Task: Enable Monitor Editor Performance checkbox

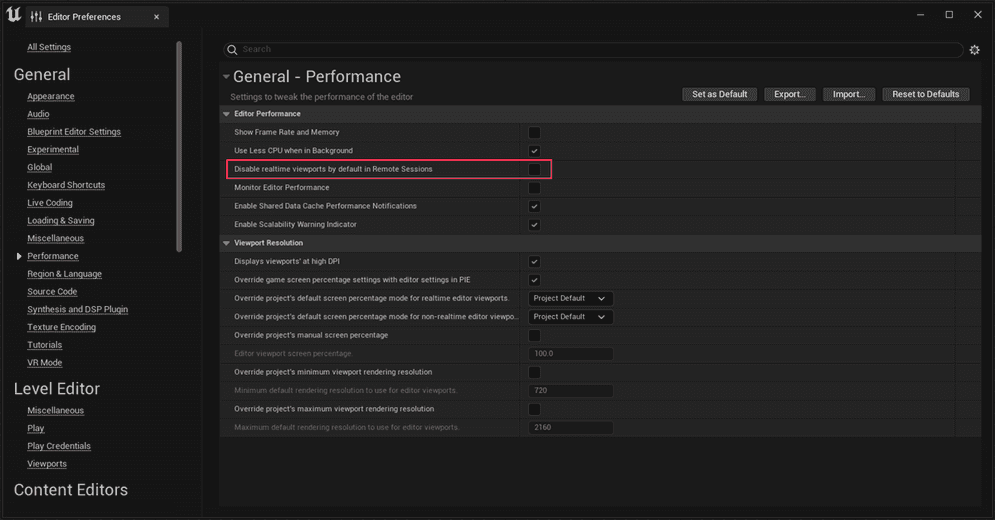Action: (x=534, y=188)
